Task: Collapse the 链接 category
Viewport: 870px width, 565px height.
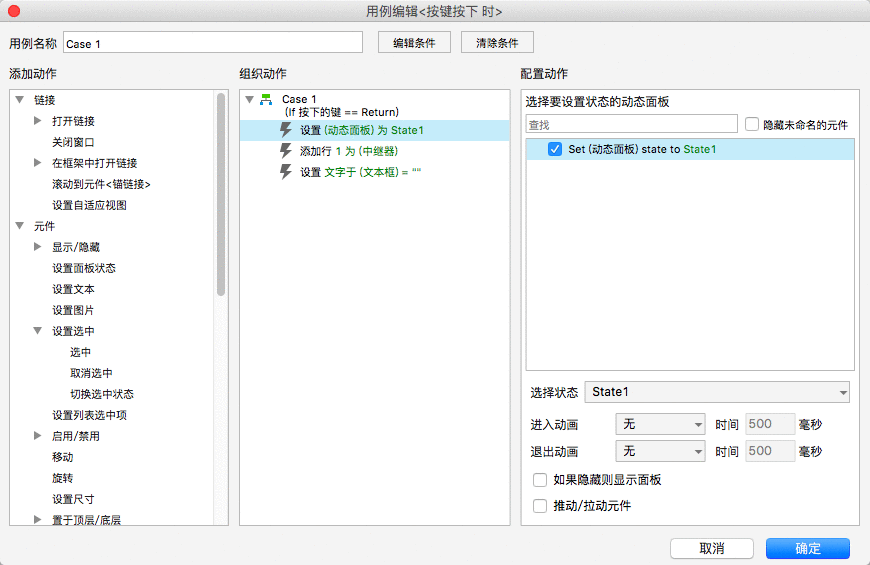Action: click(x=20, y=100)
